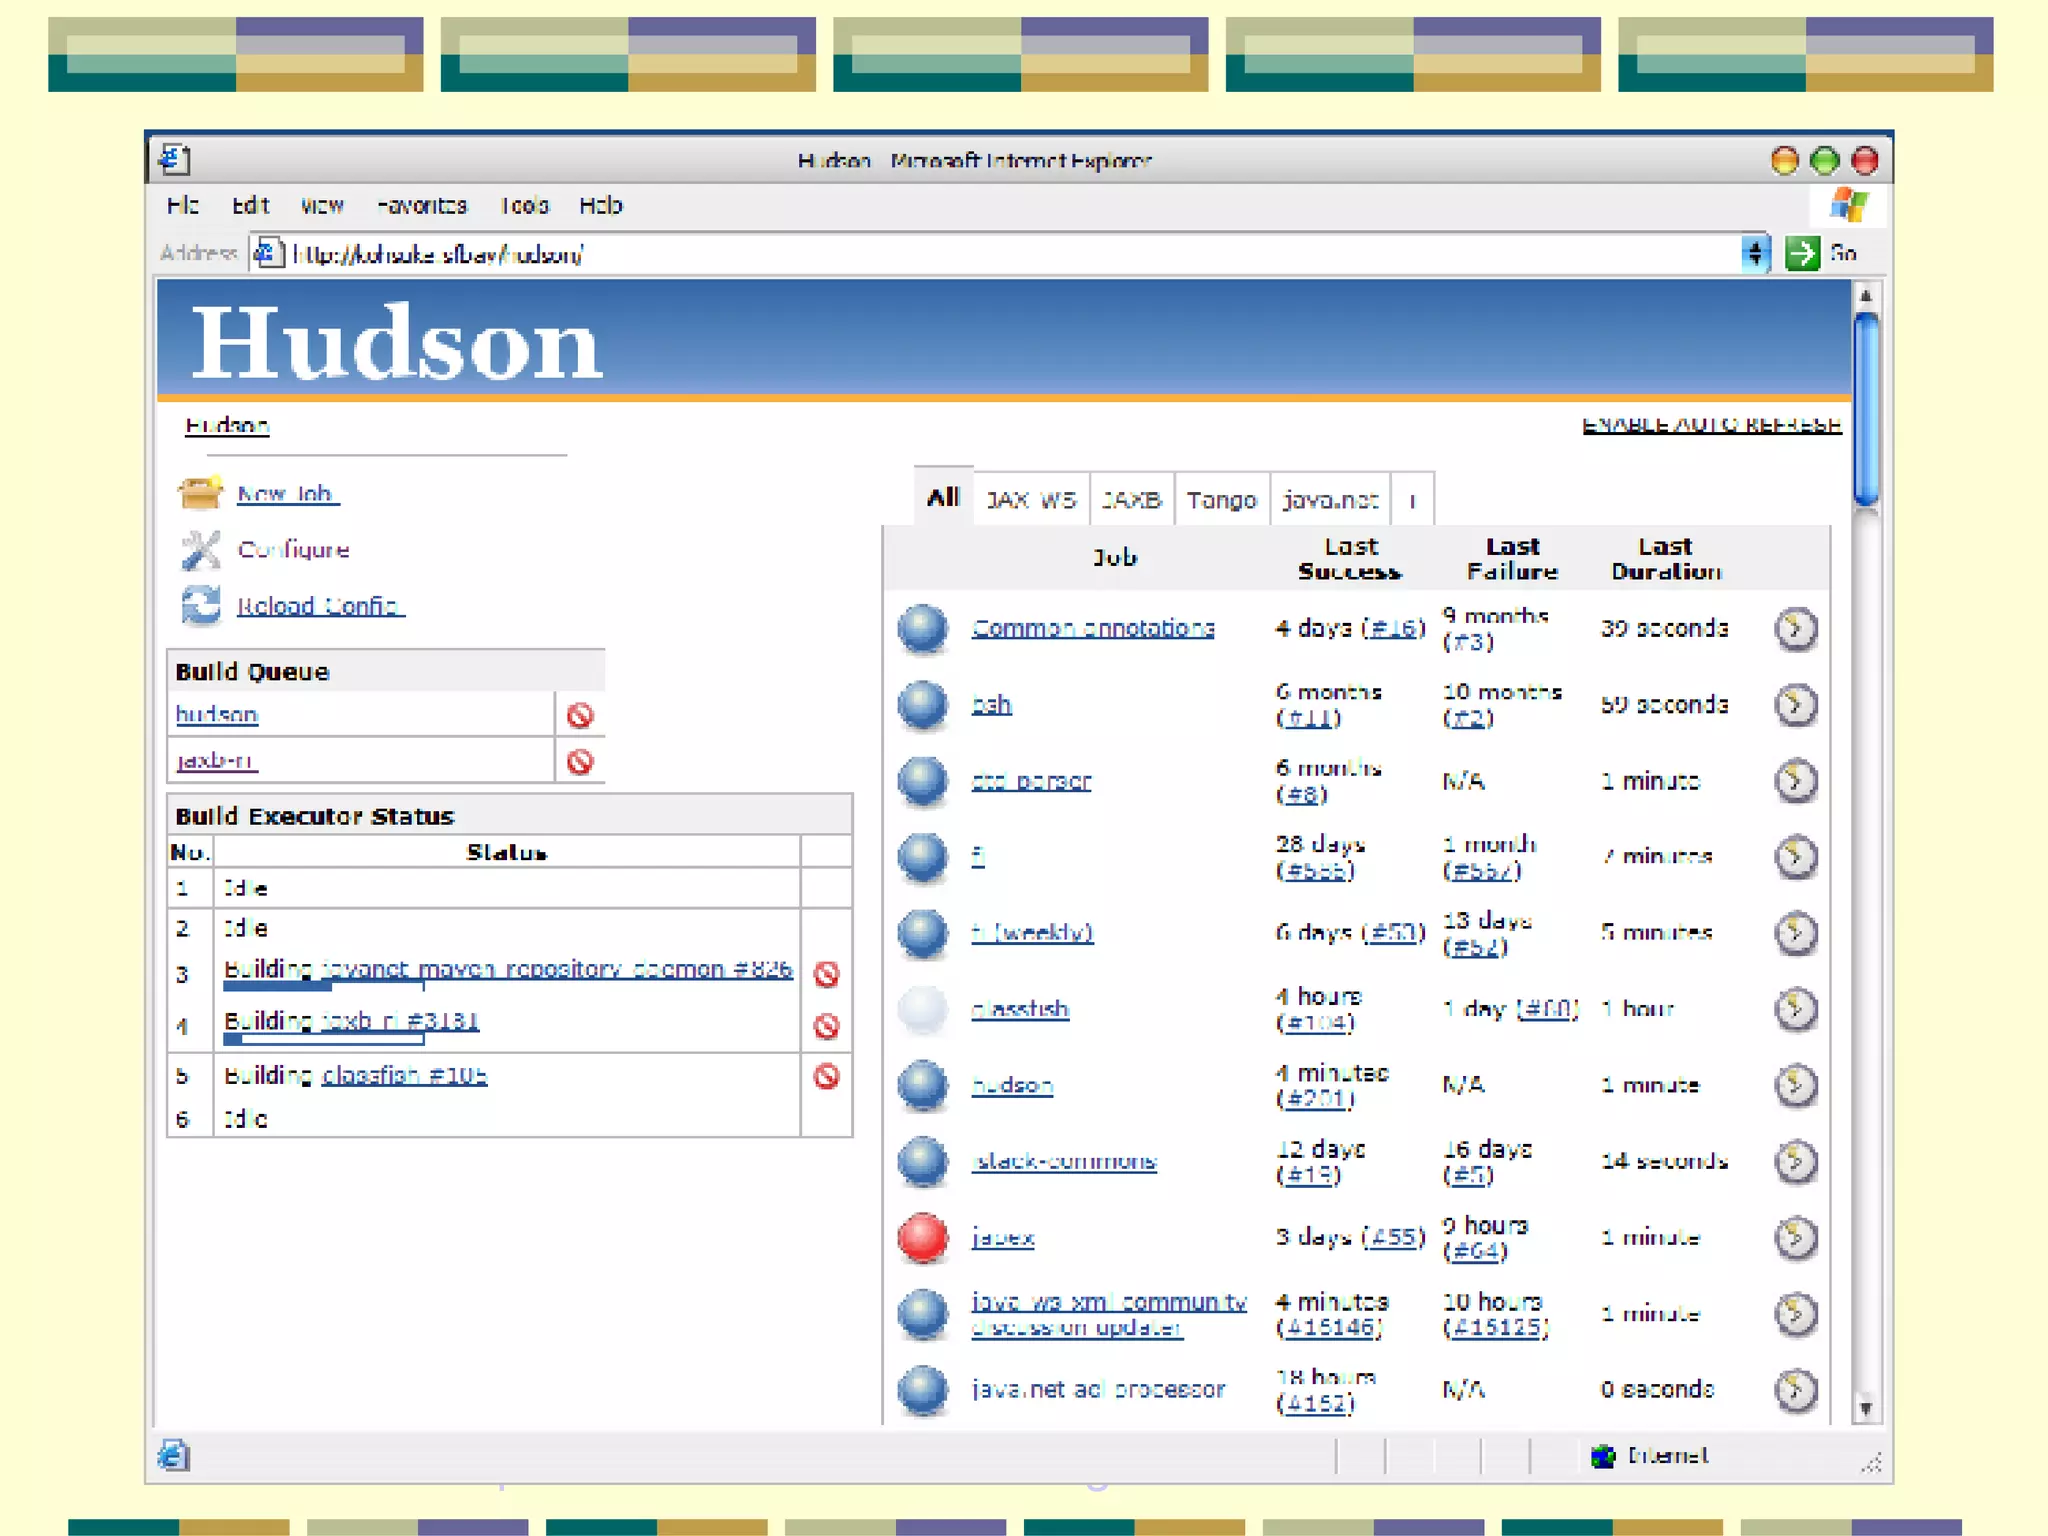Click the Last Success column header
This screenshot has height=1536, width=2048.
(1350, 559)
